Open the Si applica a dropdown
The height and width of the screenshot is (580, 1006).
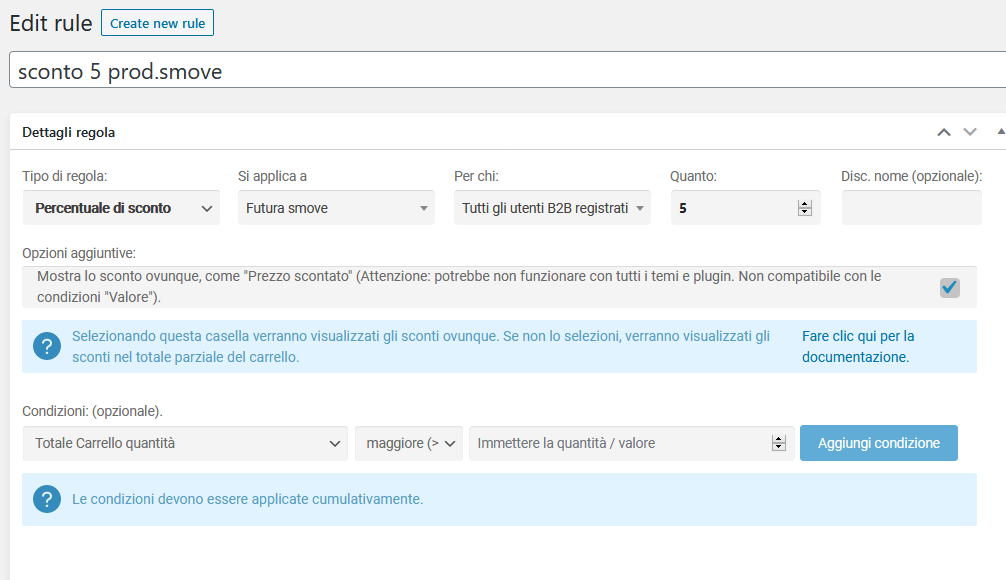(336, 208)
